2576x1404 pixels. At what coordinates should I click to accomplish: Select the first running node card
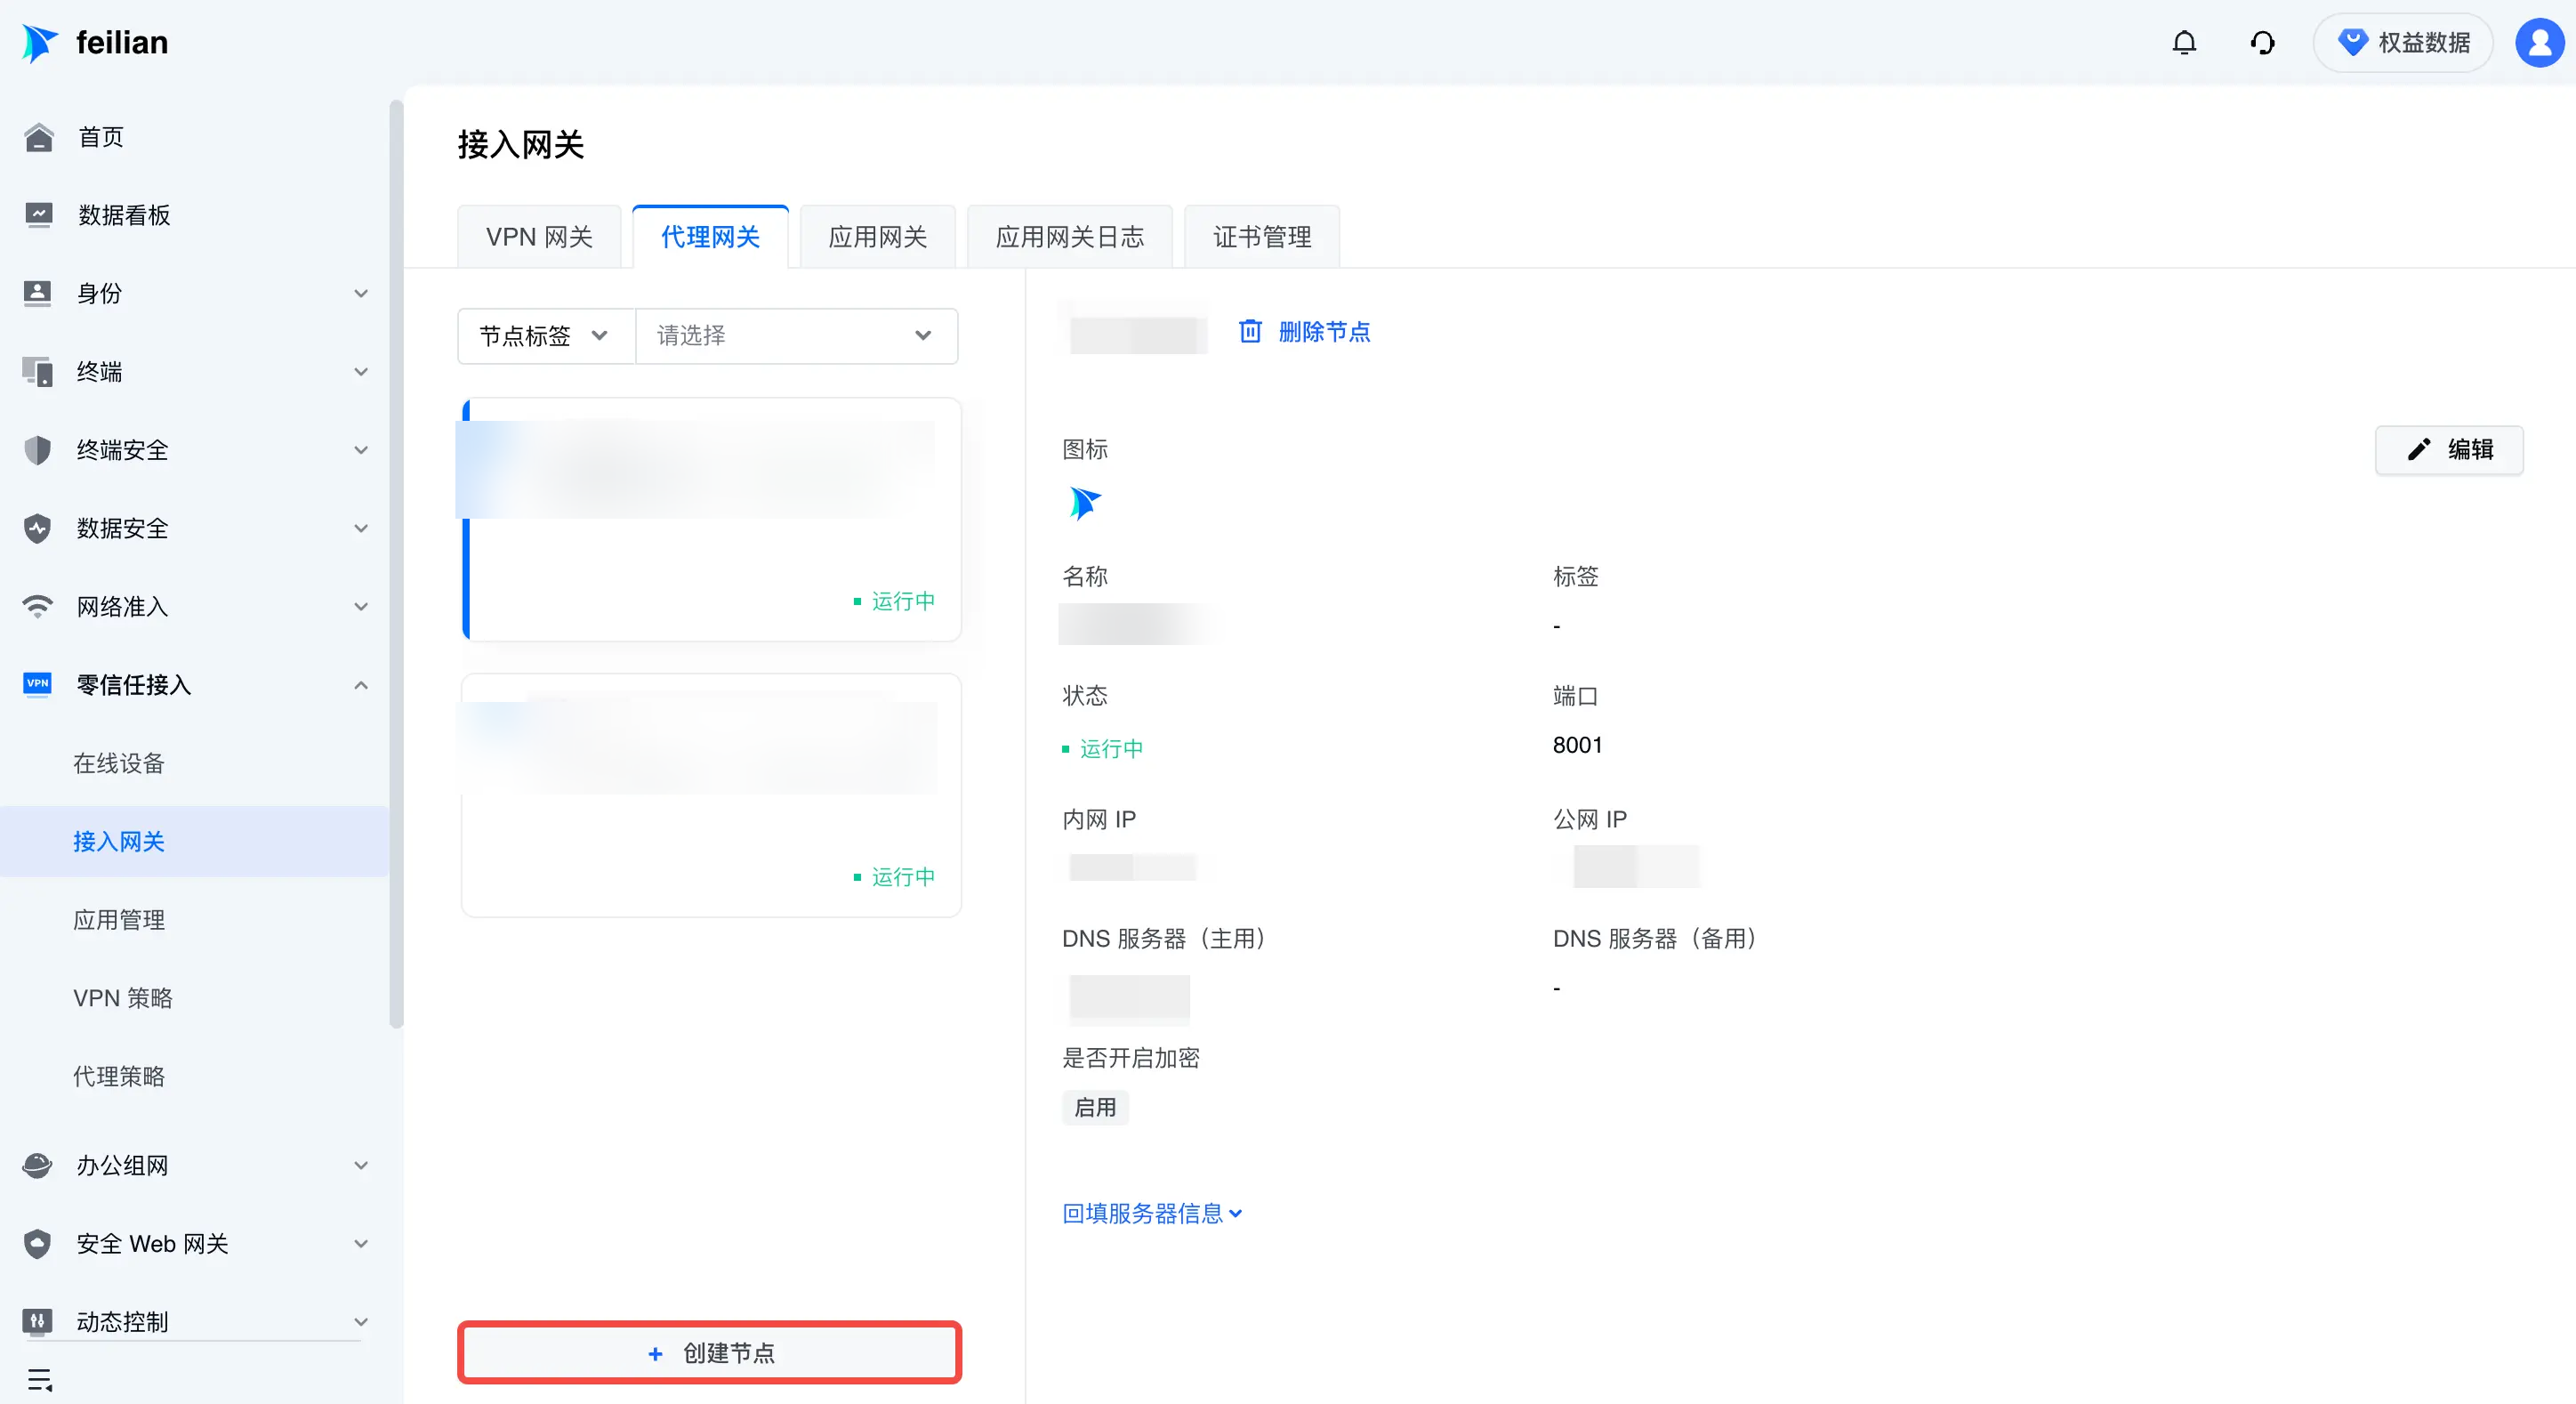click(x=711, y=520)
